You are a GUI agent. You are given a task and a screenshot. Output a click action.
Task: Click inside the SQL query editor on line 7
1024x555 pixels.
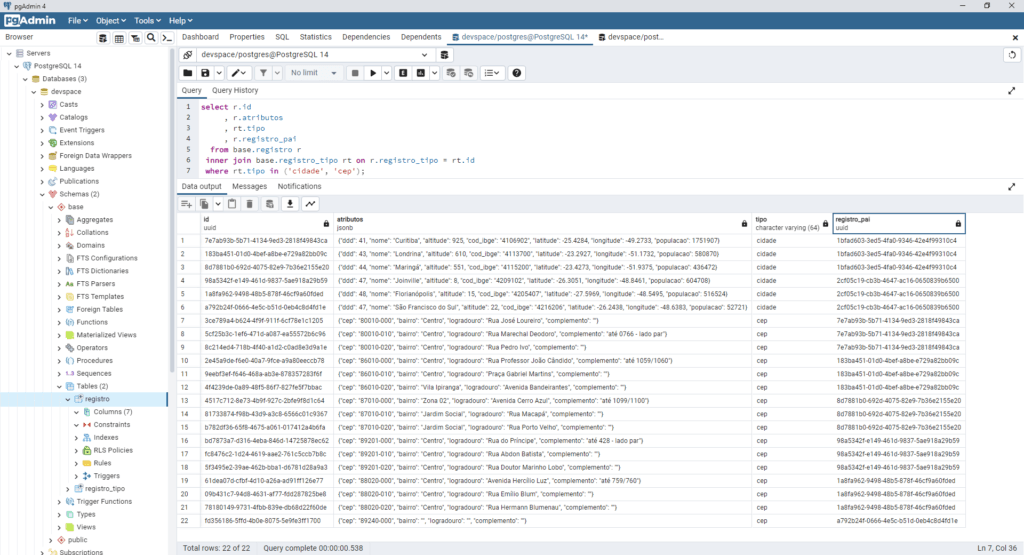pyautogui.click(x=285, y=171)
